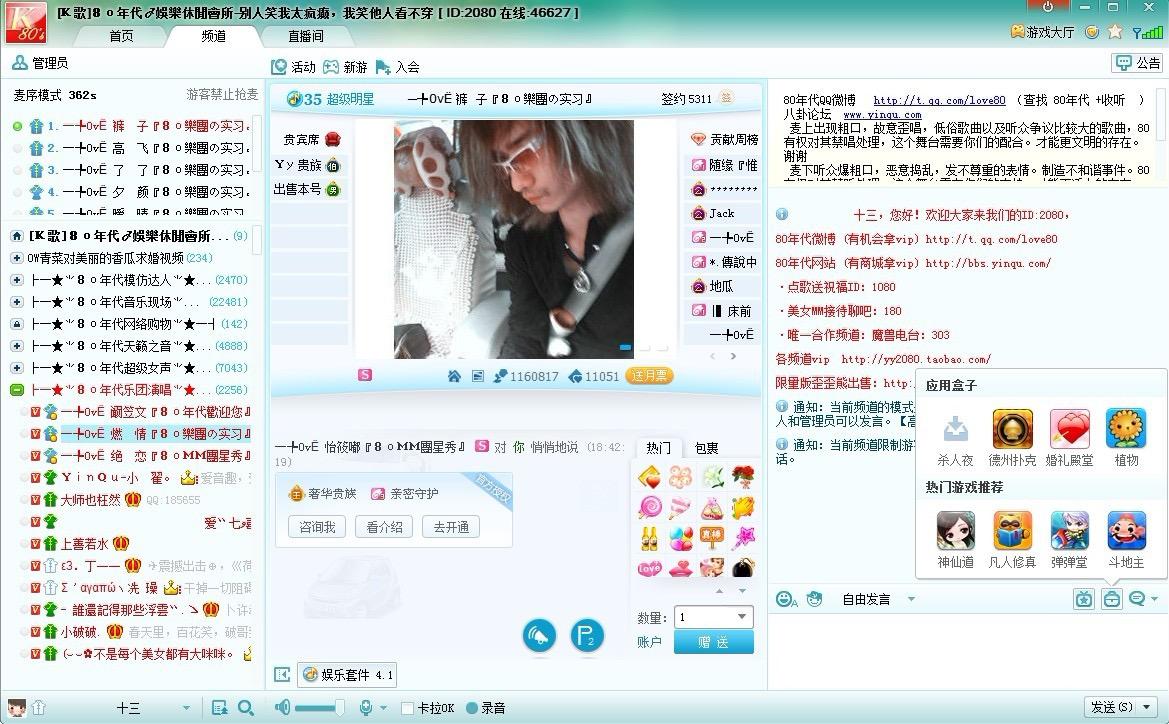The height and width of the screenshot is (724, 1169).
Task: Click the round P2 icon
Action: coord(587,636)
